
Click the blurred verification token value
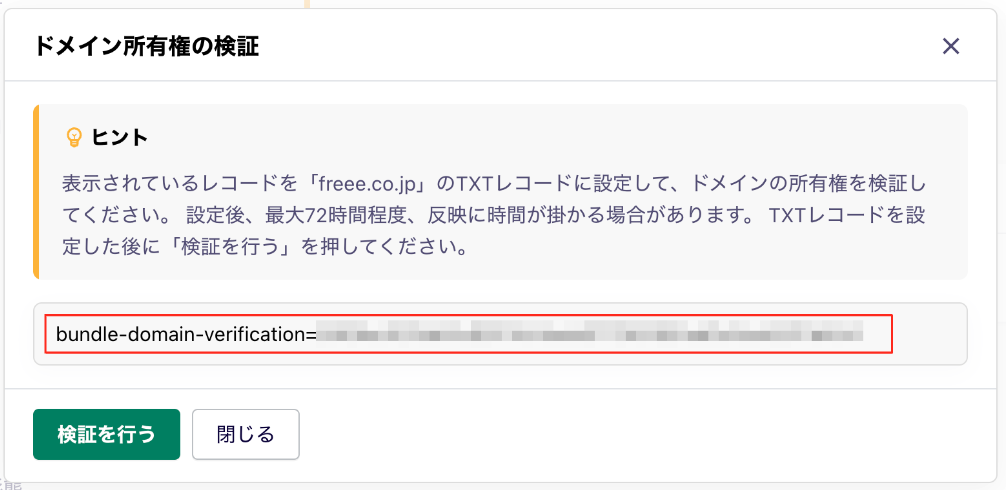coord(589,334)
